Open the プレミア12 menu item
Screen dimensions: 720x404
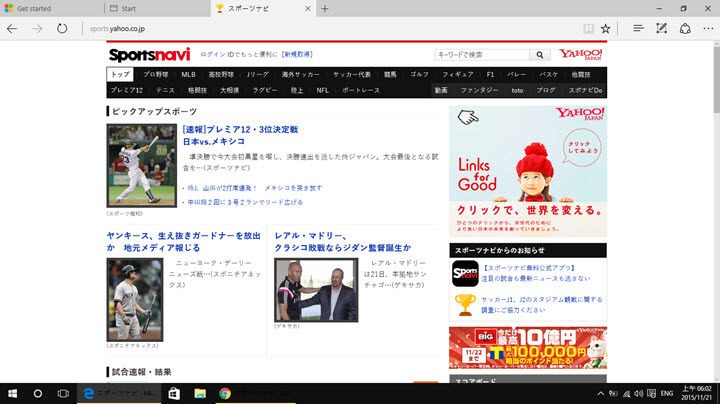[127, 90]
